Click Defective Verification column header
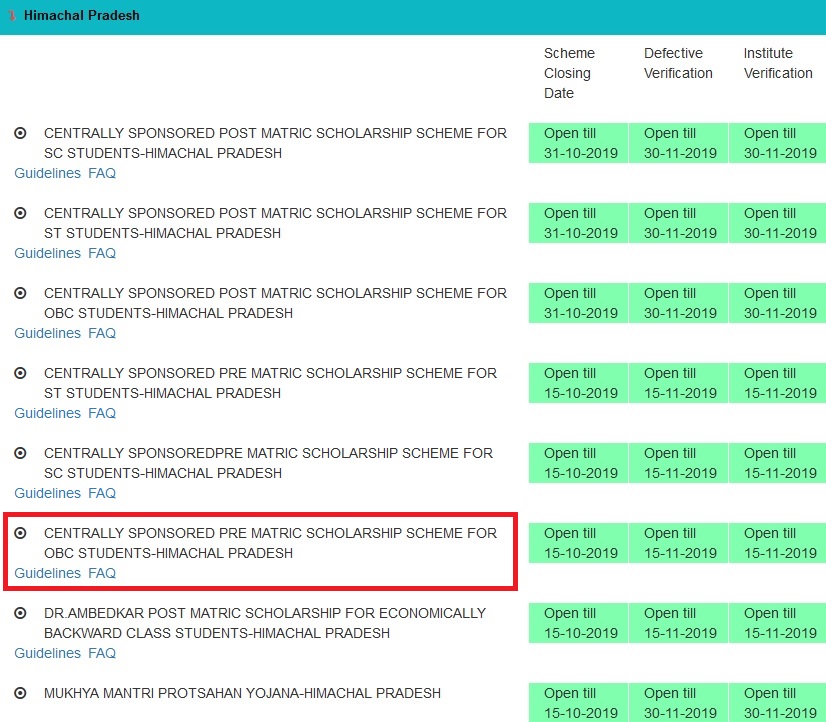 [x=678, y=63]
